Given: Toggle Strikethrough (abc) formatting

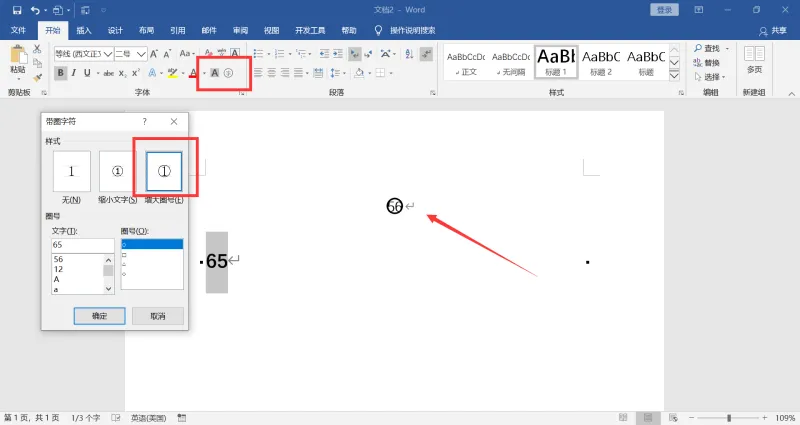Looking at the screenshot, I should pos(109,73).
